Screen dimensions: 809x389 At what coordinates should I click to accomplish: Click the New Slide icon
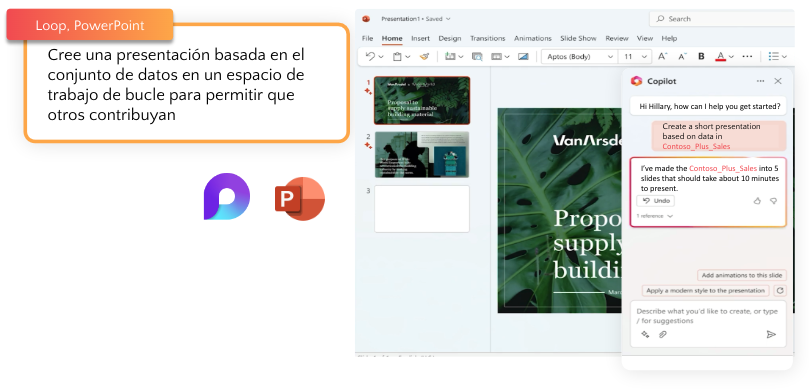click(x=450, y=56)
